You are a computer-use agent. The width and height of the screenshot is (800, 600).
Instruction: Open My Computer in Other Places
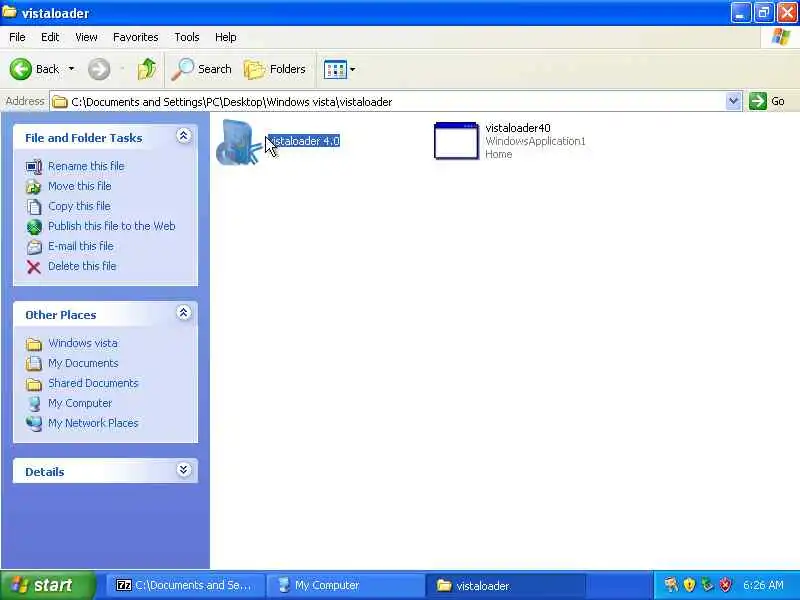[x=80, y=403]
